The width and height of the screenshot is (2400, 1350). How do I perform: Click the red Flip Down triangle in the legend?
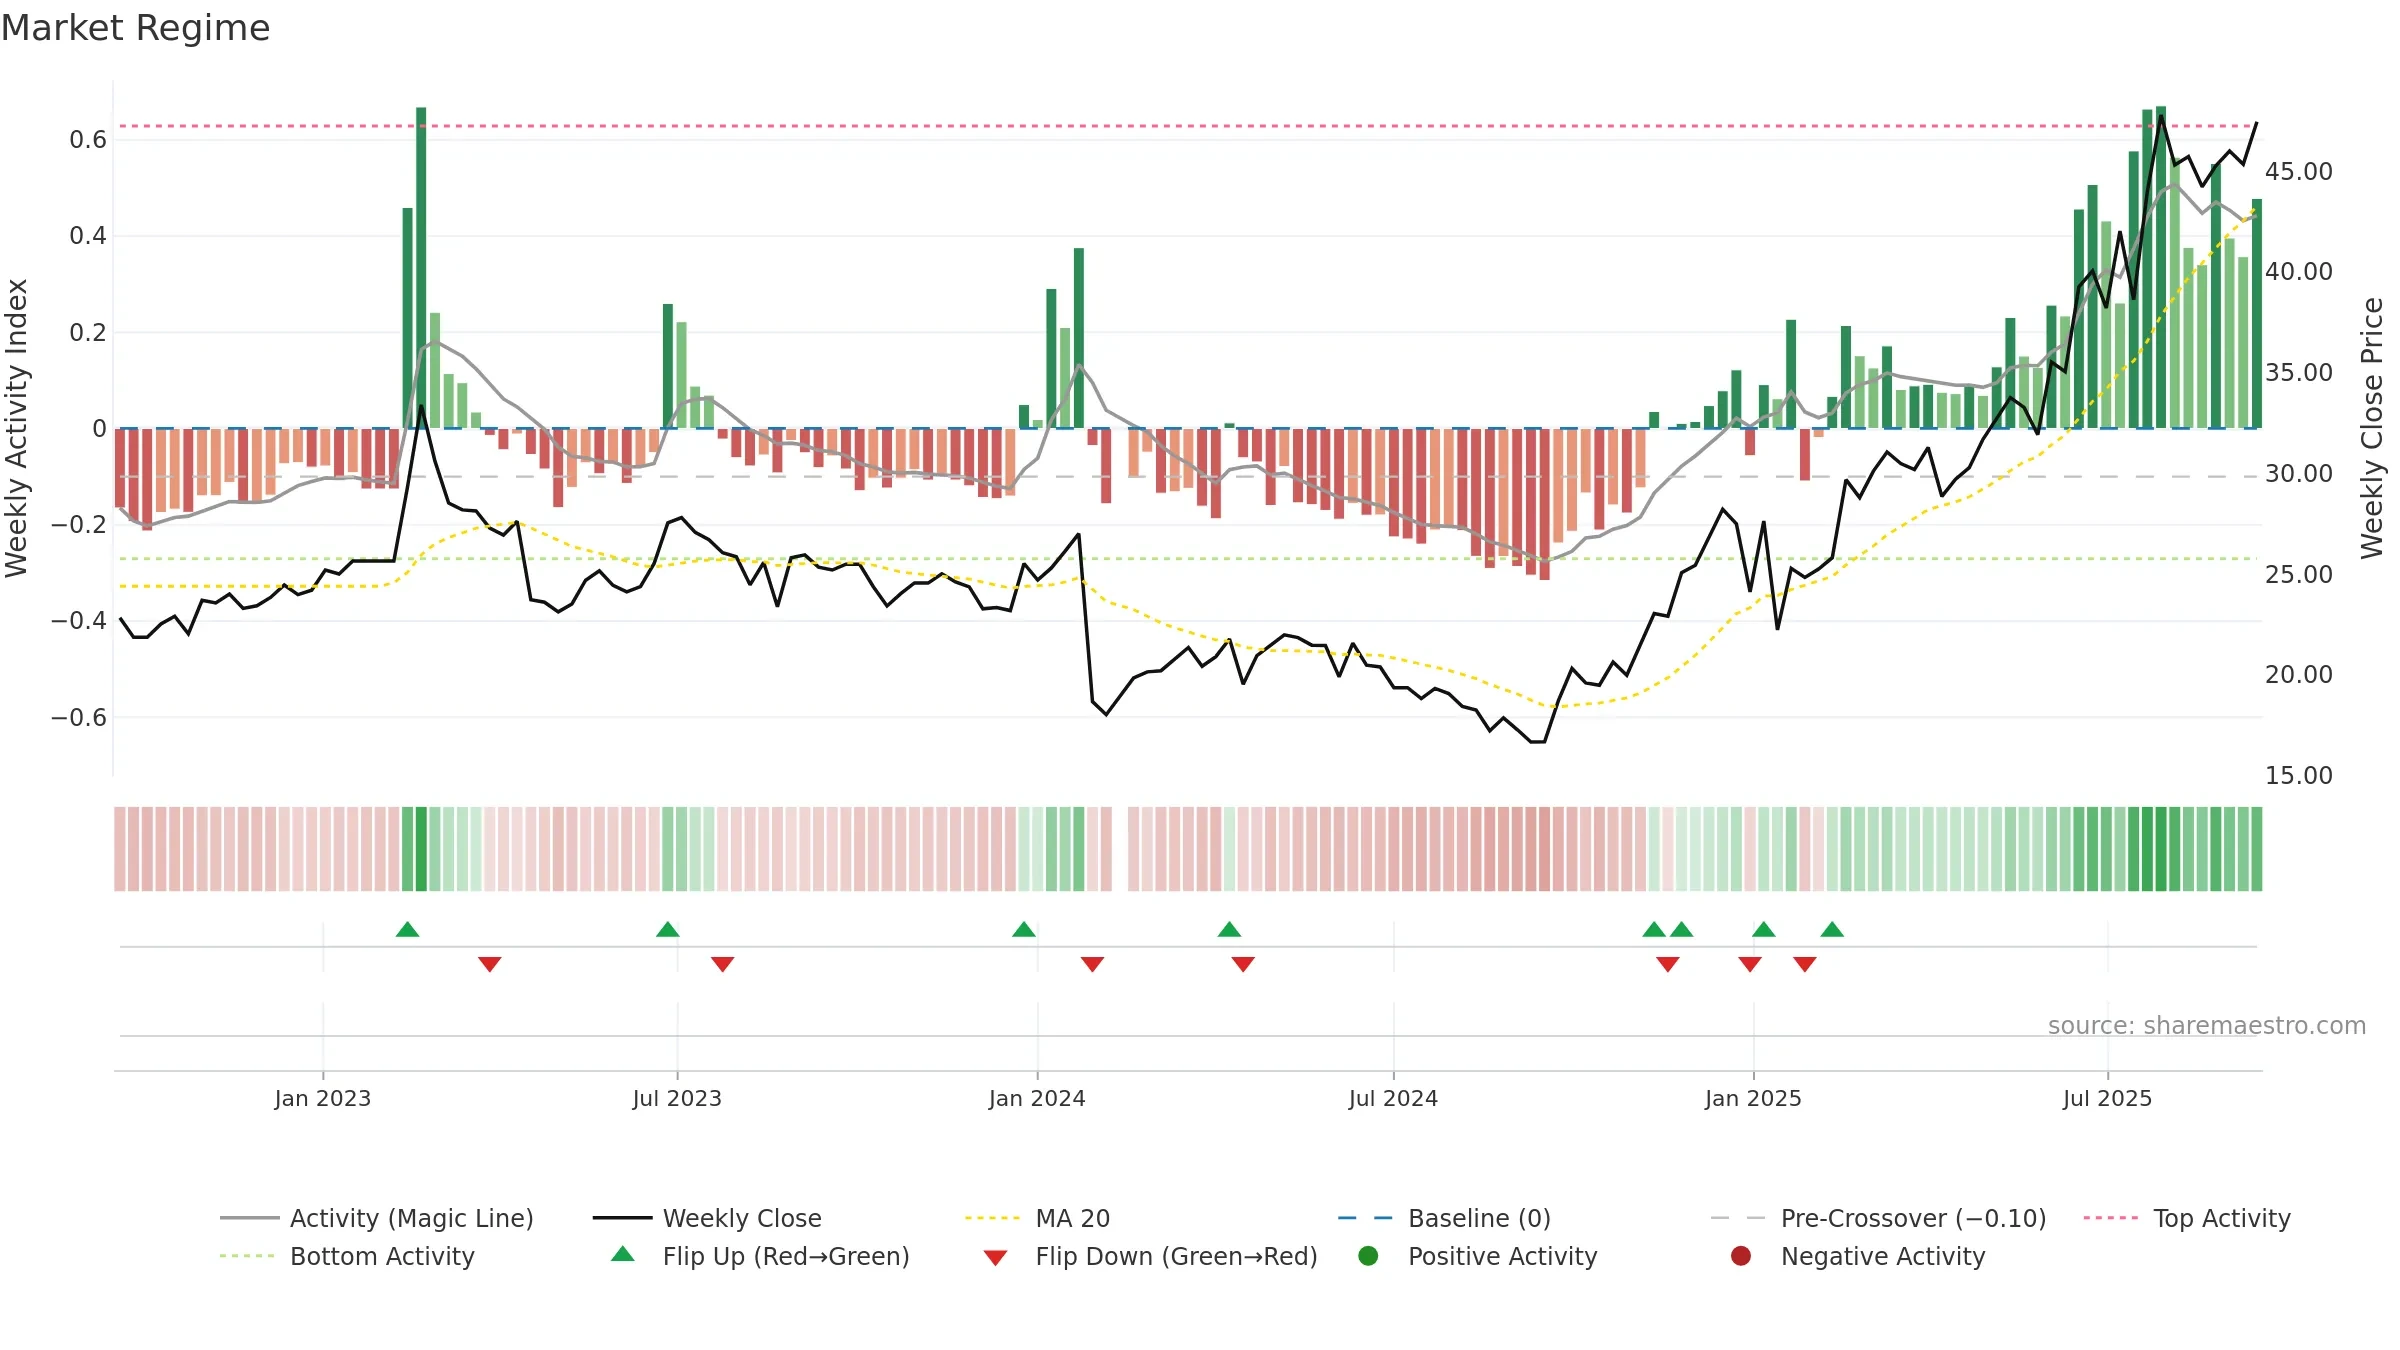995,1258
